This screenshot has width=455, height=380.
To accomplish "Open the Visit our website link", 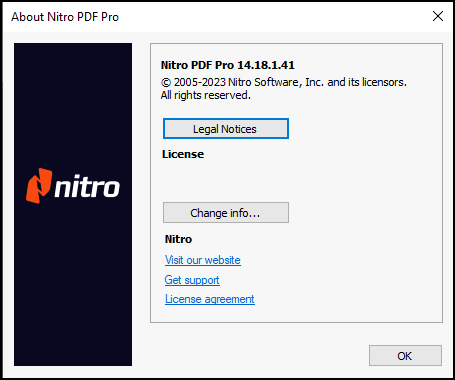I will pyautogui.click(x=203, y=260).
